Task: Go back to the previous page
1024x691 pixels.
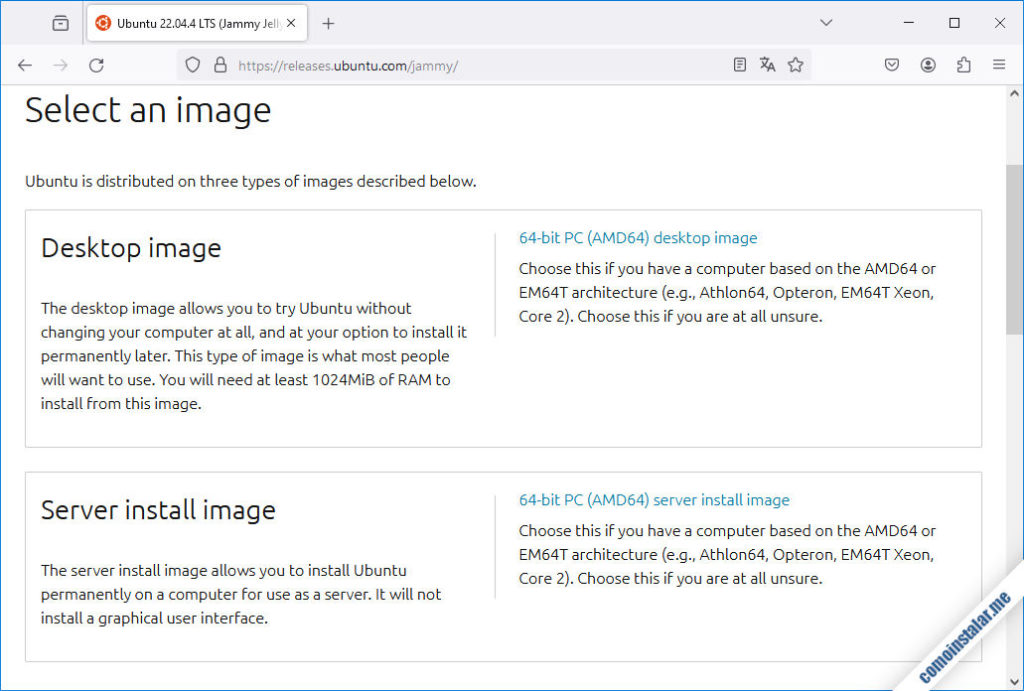Action: [24, 64]
